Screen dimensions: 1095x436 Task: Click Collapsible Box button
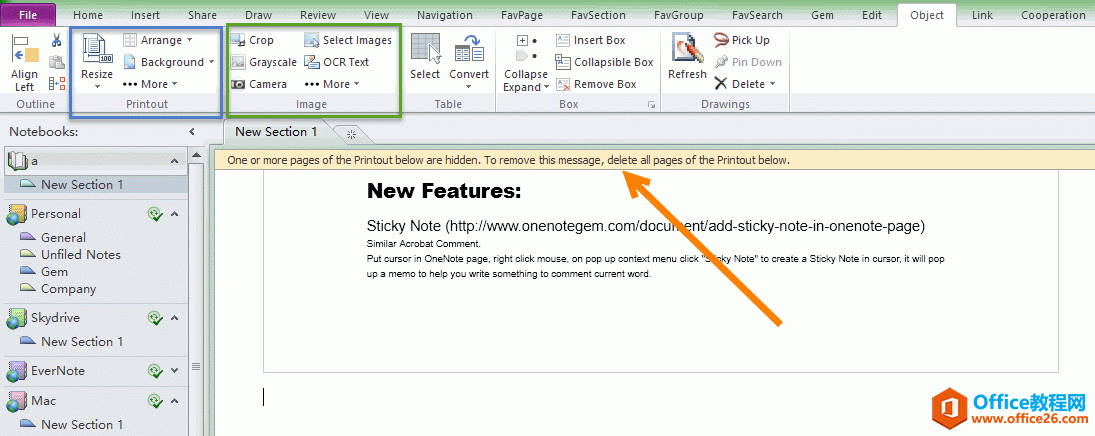point(605,62)
